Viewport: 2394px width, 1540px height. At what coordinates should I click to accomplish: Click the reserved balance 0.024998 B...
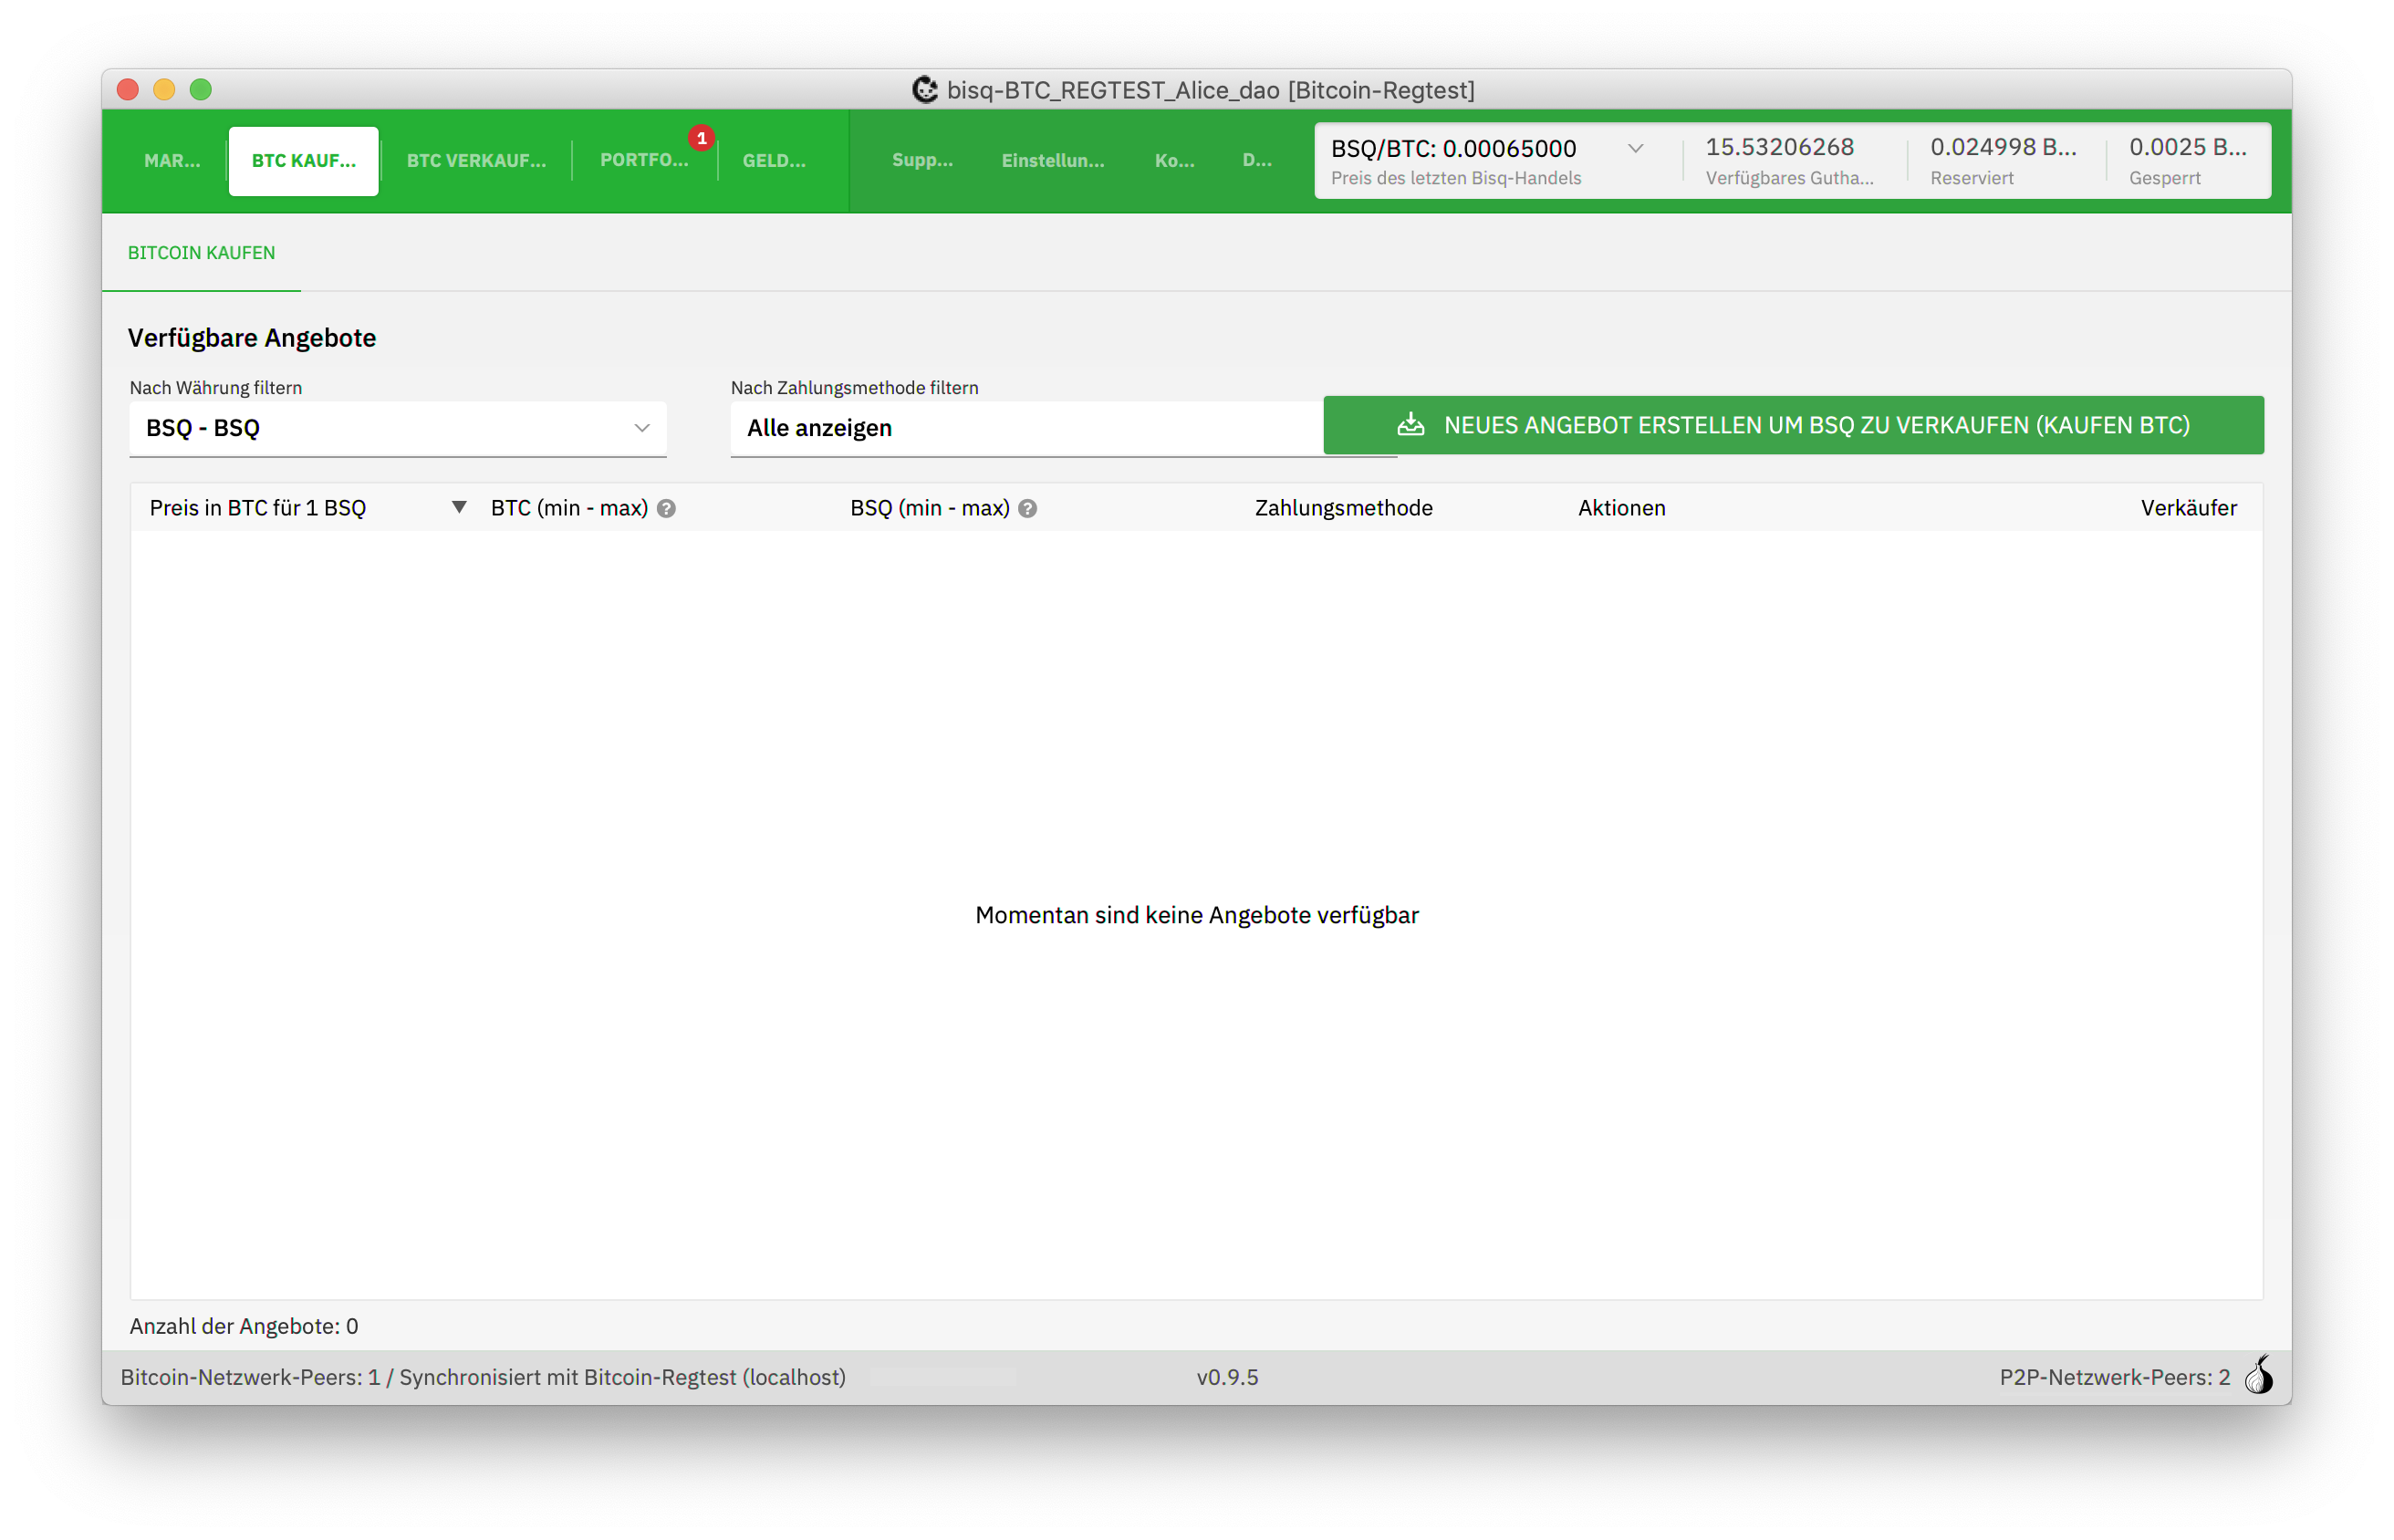tap(2003, 147)
